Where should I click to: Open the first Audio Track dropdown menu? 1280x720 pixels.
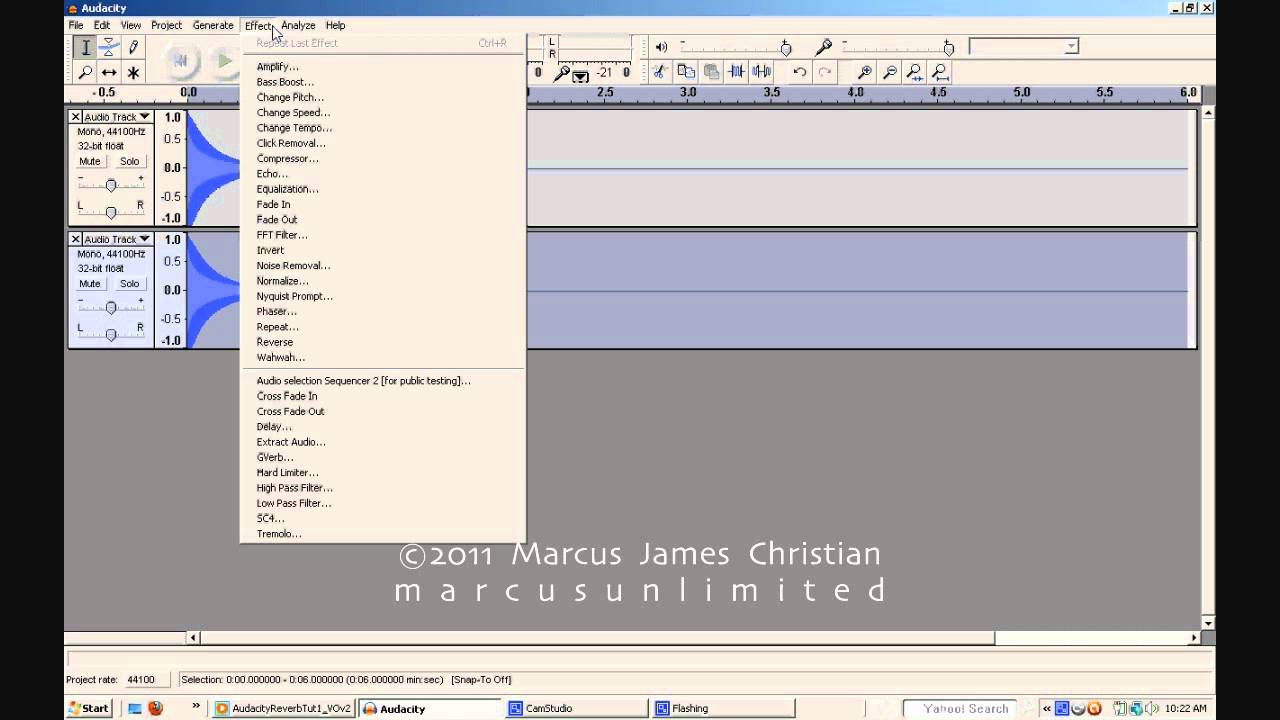(x=117, y=117)
